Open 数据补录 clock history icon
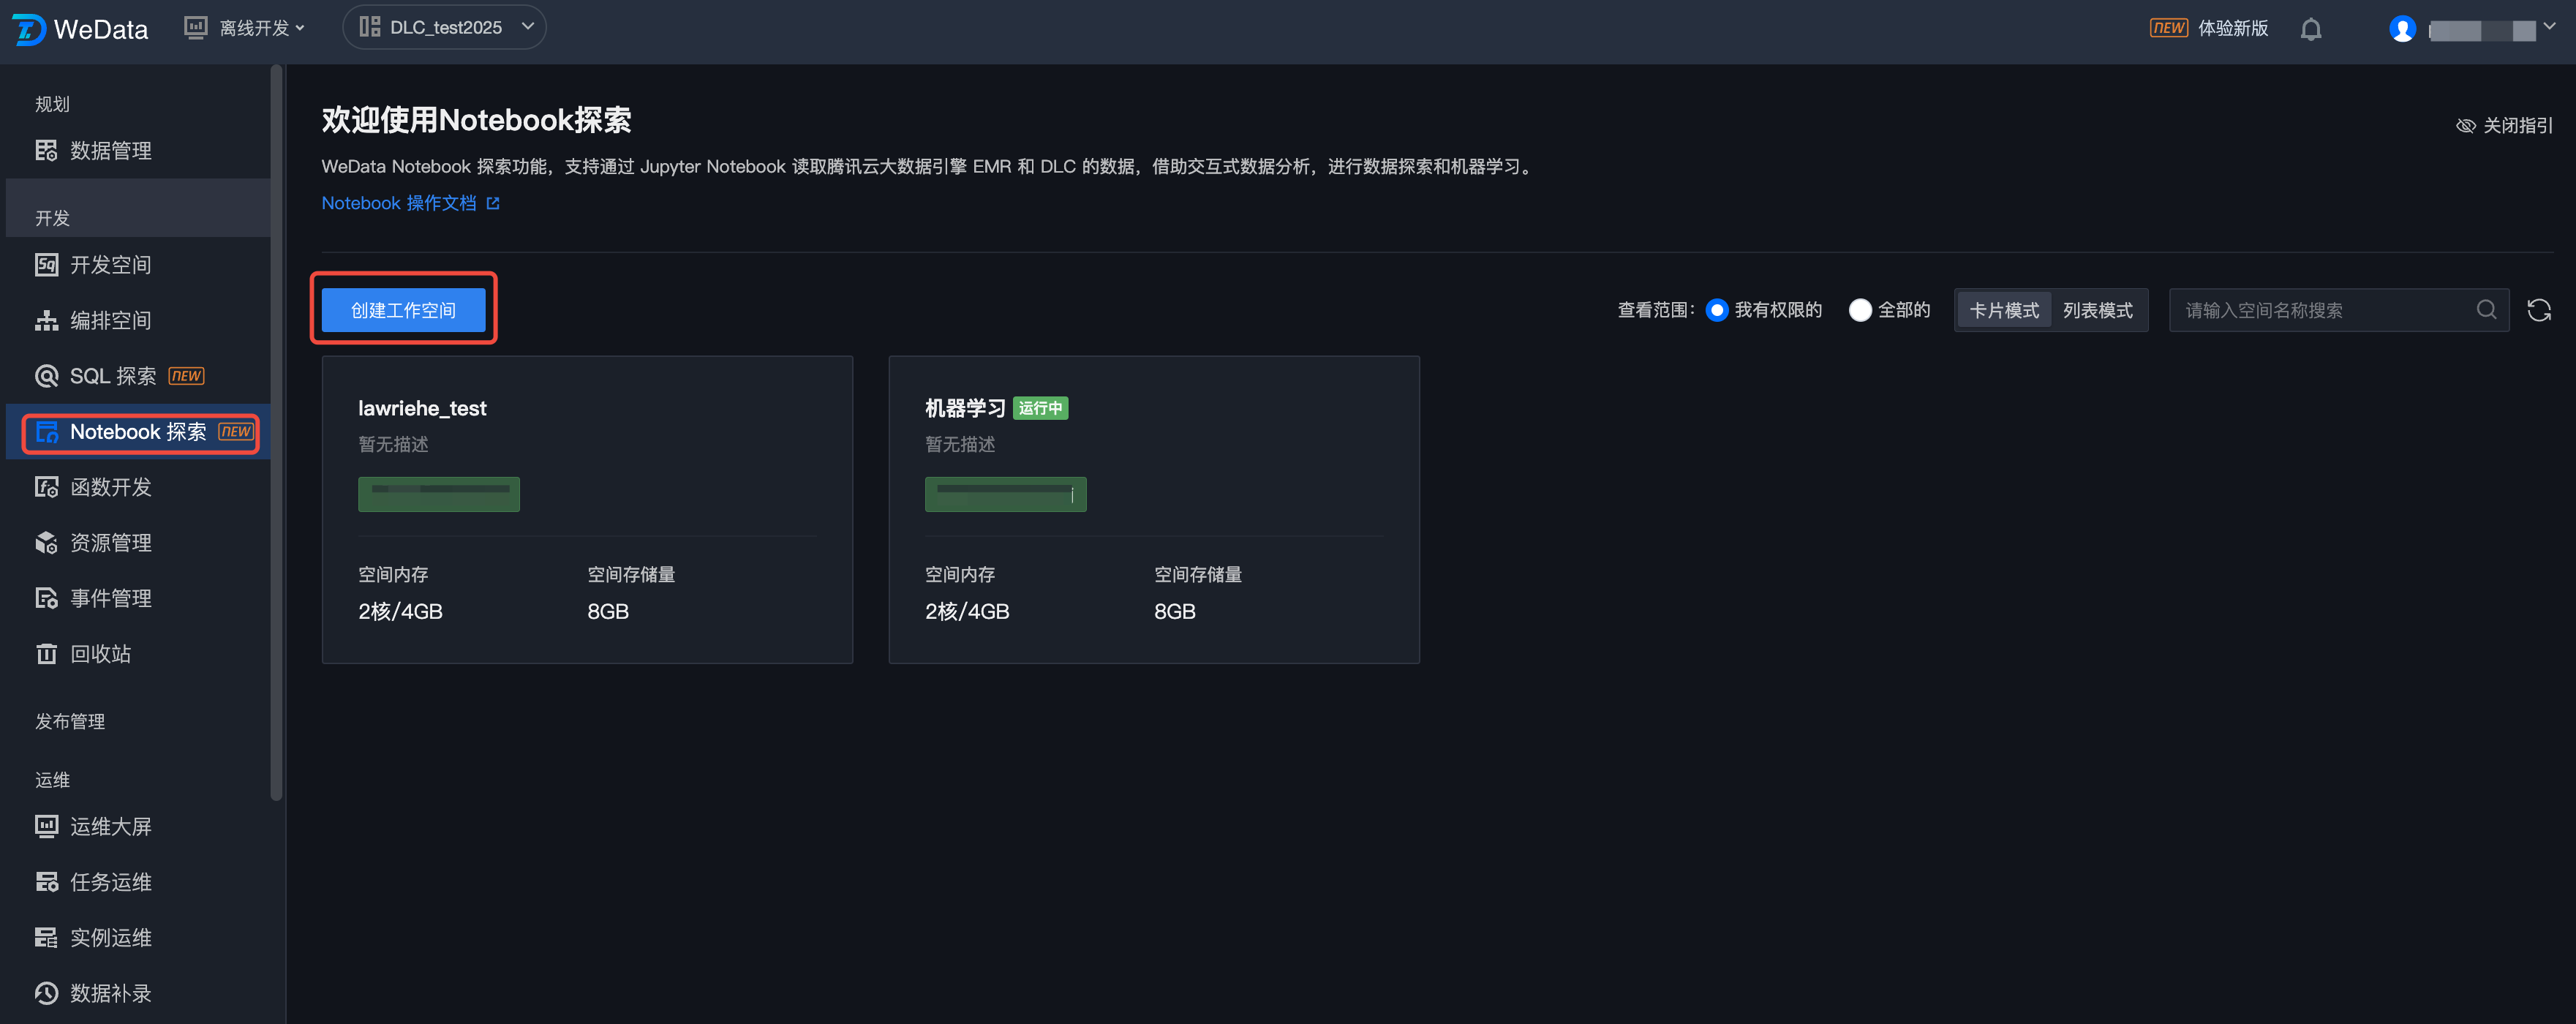 coord(46,993)
